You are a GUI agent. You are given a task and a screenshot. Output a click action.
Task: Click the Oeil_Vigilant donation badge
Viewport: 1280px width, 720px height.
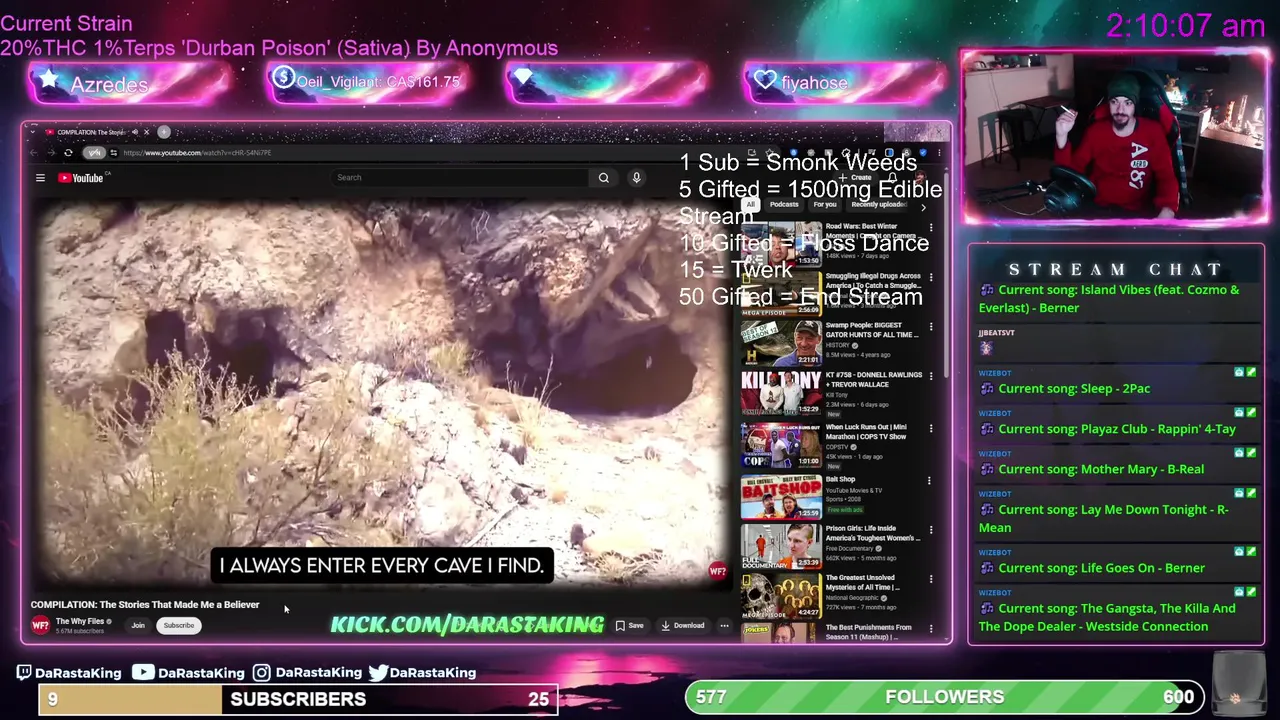pos(368,82)
